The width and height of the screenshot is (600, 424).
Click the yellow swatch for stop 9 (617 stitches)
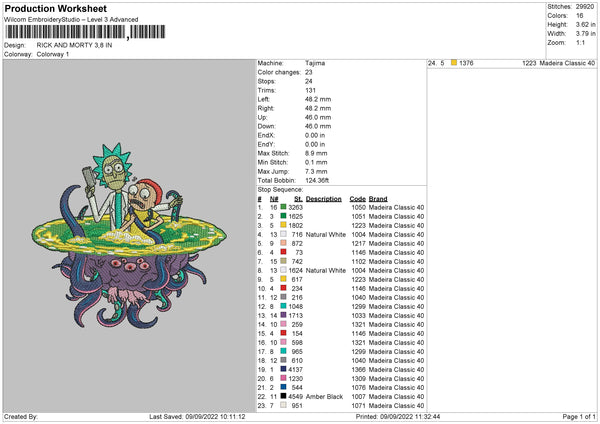click(x=283, y=279)
